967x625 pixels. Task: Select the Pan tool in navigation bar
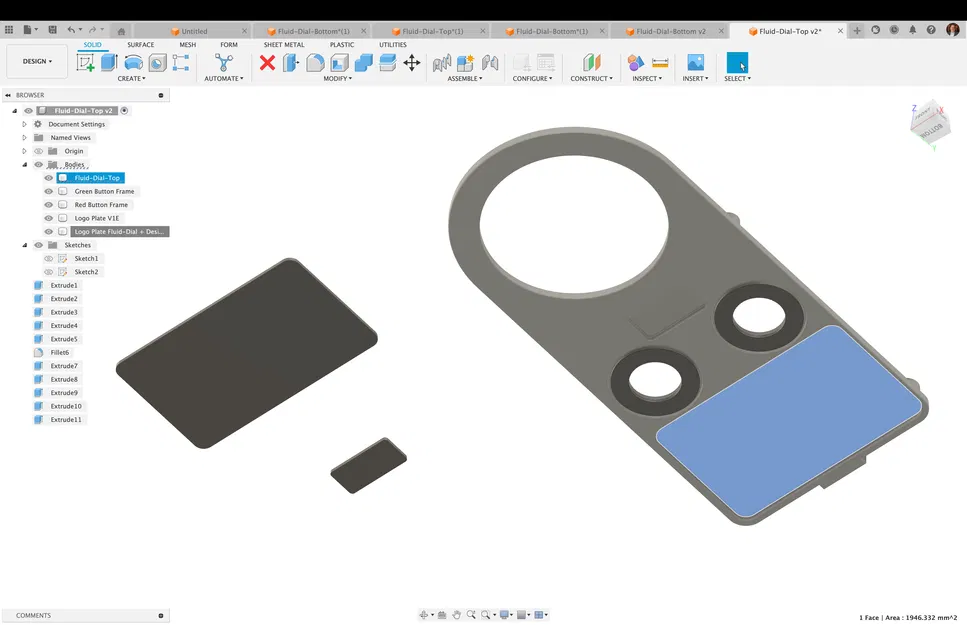[x=457, y=614]
